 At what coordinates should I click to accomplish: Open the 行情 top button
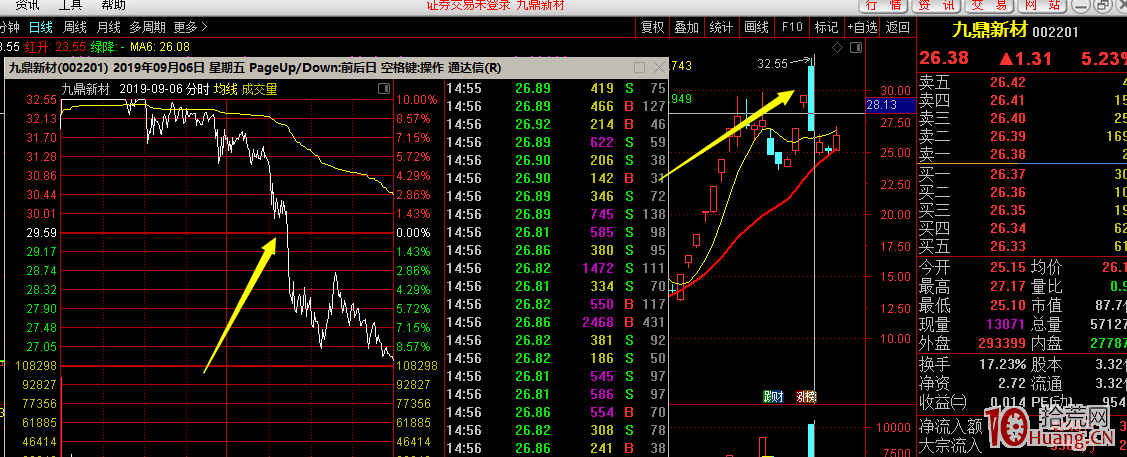click(x=883, y=5)
